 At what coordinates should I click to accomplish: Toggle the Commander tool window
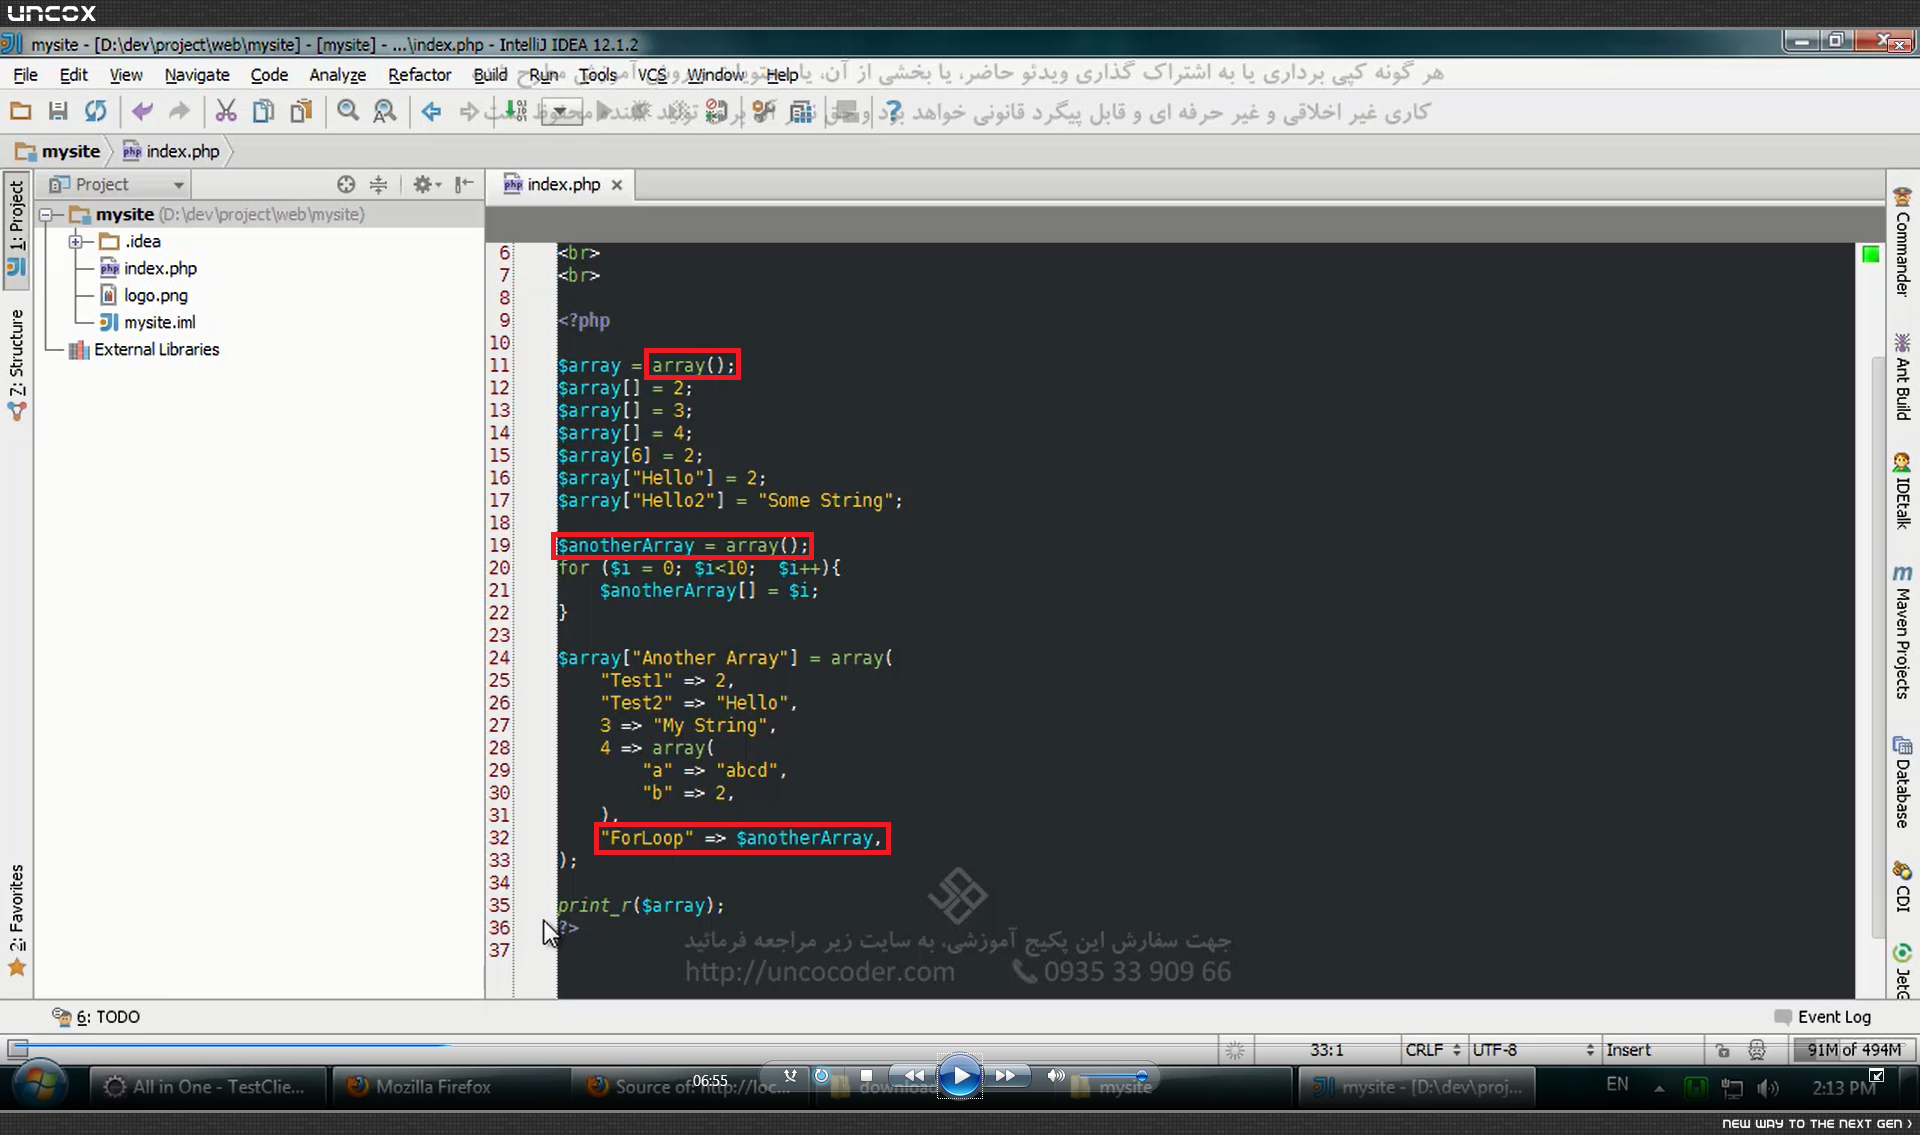[1902, 241]
